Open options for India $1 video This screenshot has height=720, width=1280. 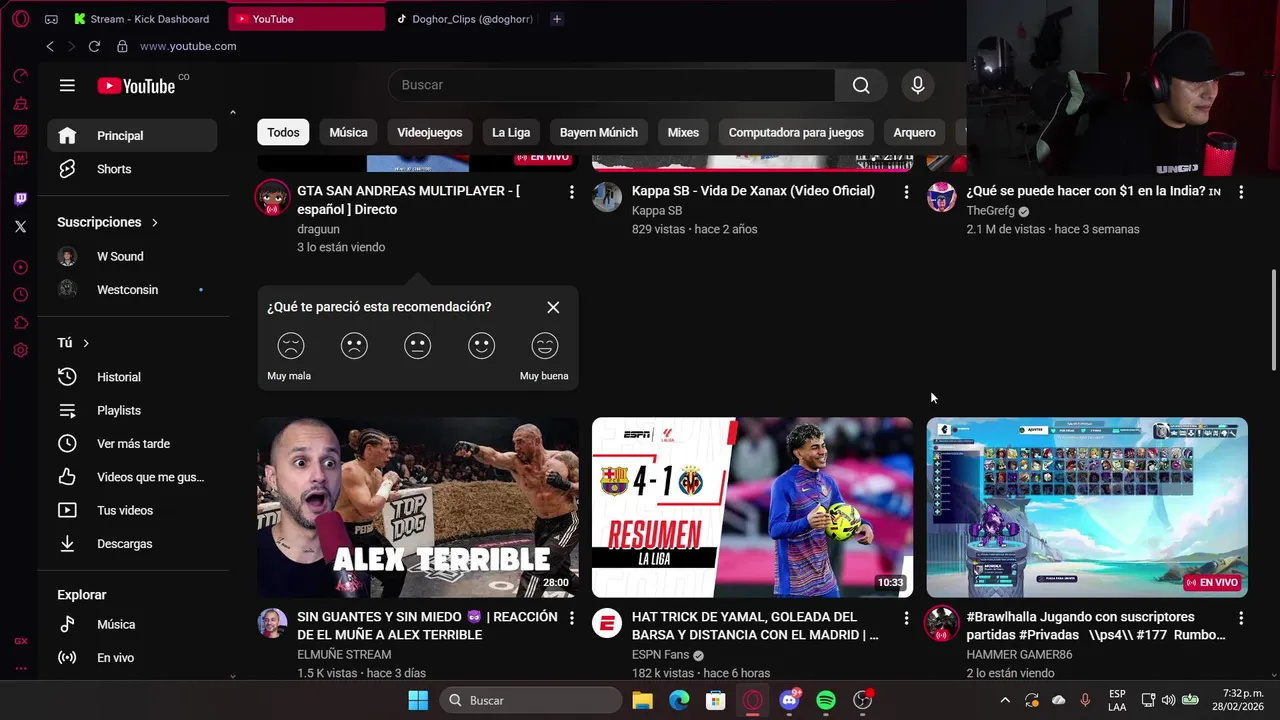pos(1241,191)
